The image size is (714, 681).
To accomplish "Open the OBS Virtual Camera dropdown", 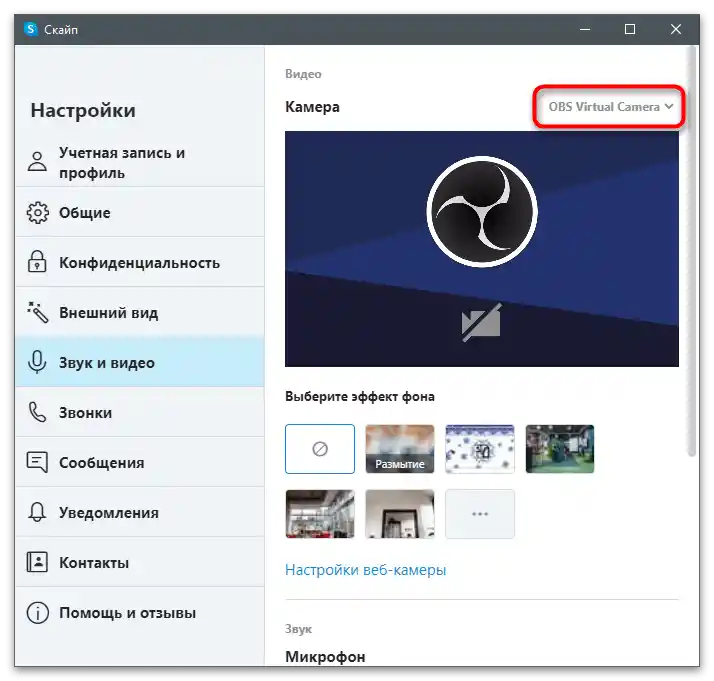I will coord(610,107).
